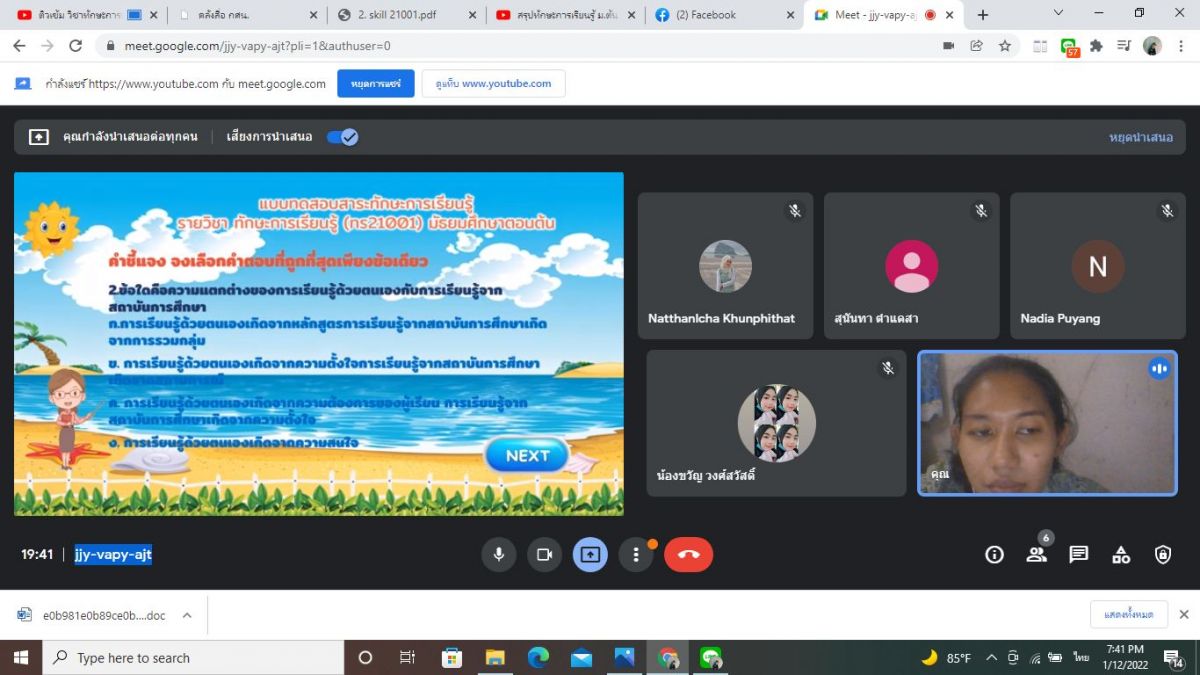Open host controls lock icon
This screenshot has height=675, width=1200.
tap(1162, 554)
